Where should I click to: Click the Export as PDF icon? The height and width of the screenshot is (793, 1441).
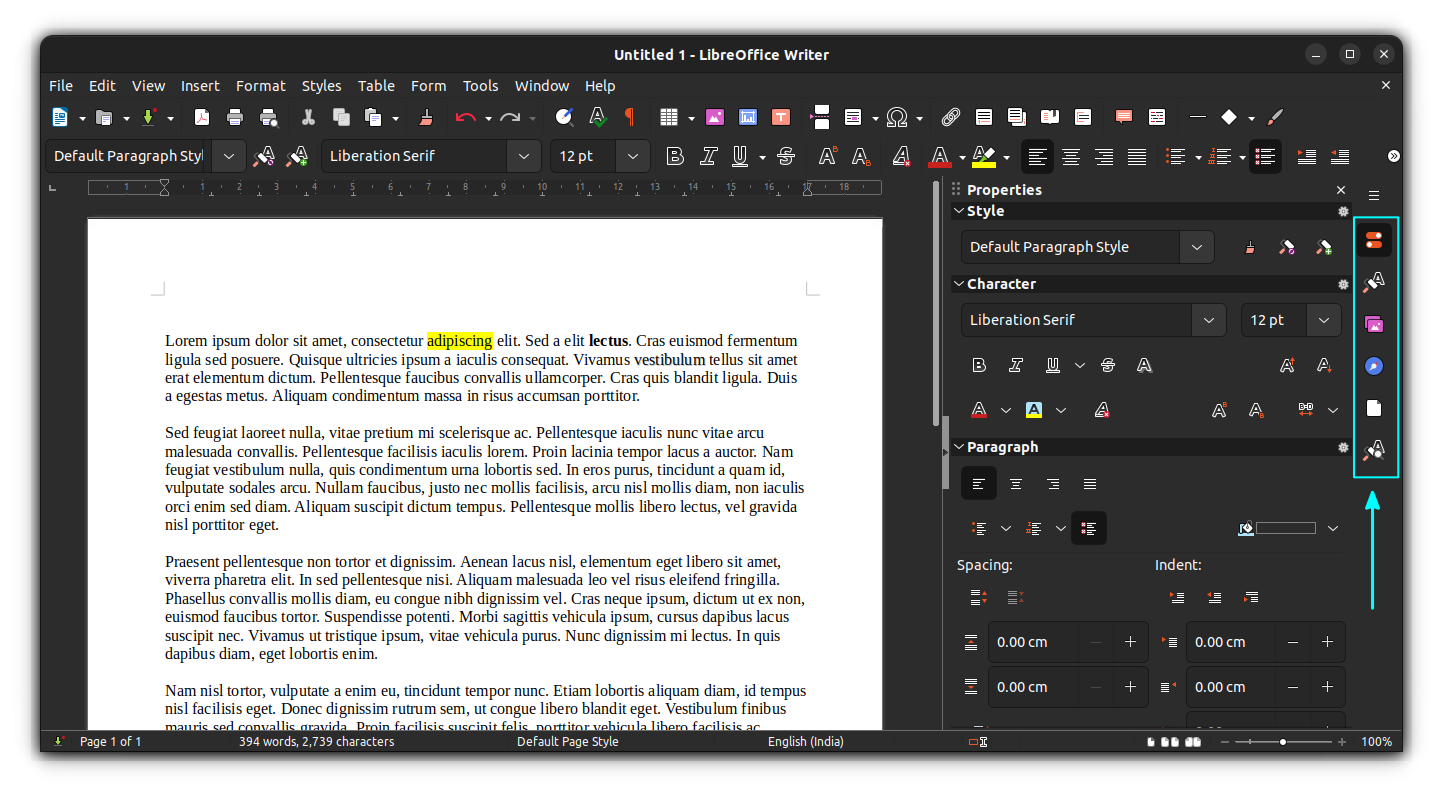click(x=202, y=117)
